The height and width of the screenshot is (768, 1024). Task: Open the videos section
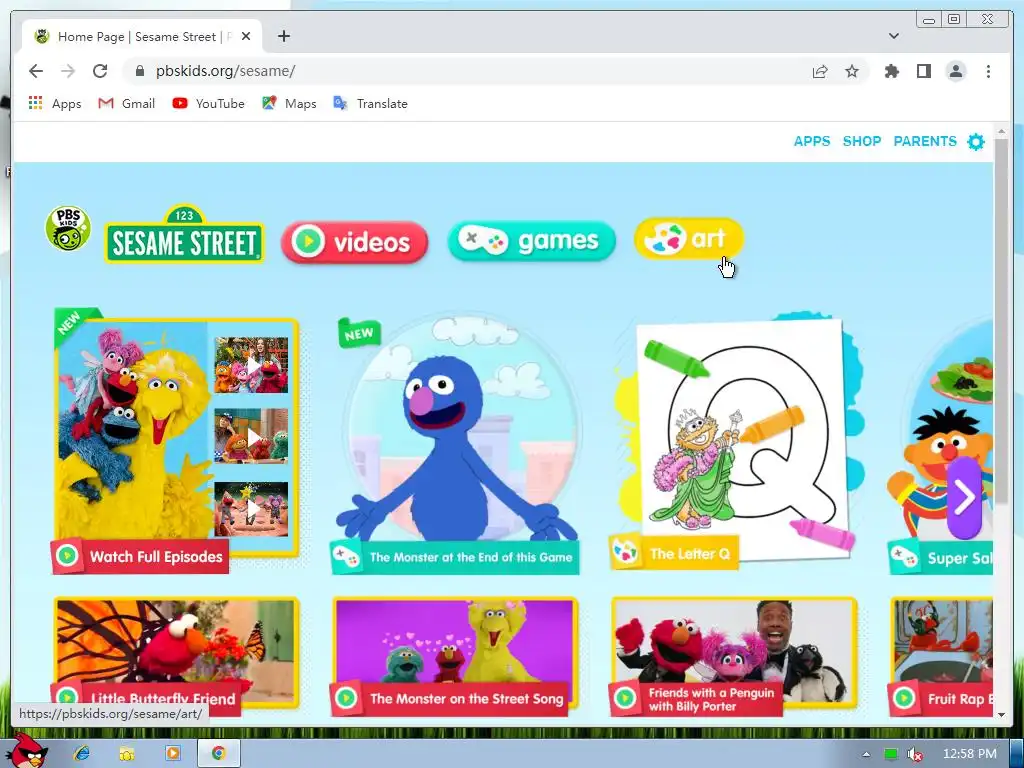(355, 242)
